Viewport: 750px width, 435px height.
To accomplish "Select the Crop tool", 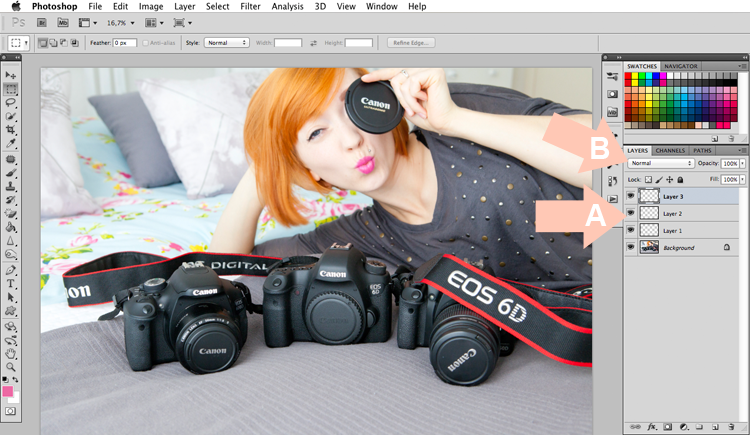I will (x=11, y=130).
